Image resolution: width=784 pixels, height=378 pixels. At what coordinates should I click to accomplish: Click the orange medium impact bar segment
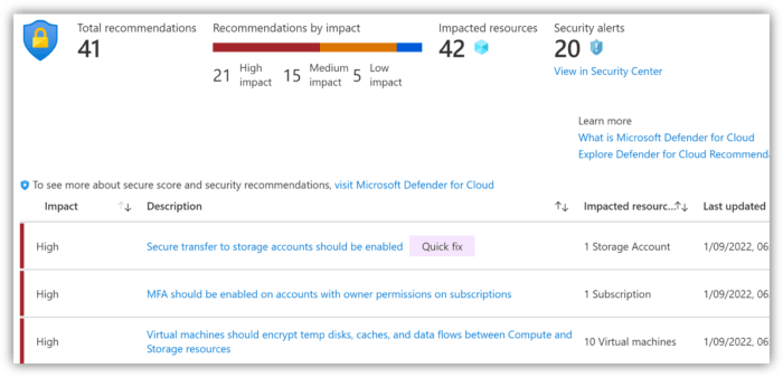(x=358, y=48)
